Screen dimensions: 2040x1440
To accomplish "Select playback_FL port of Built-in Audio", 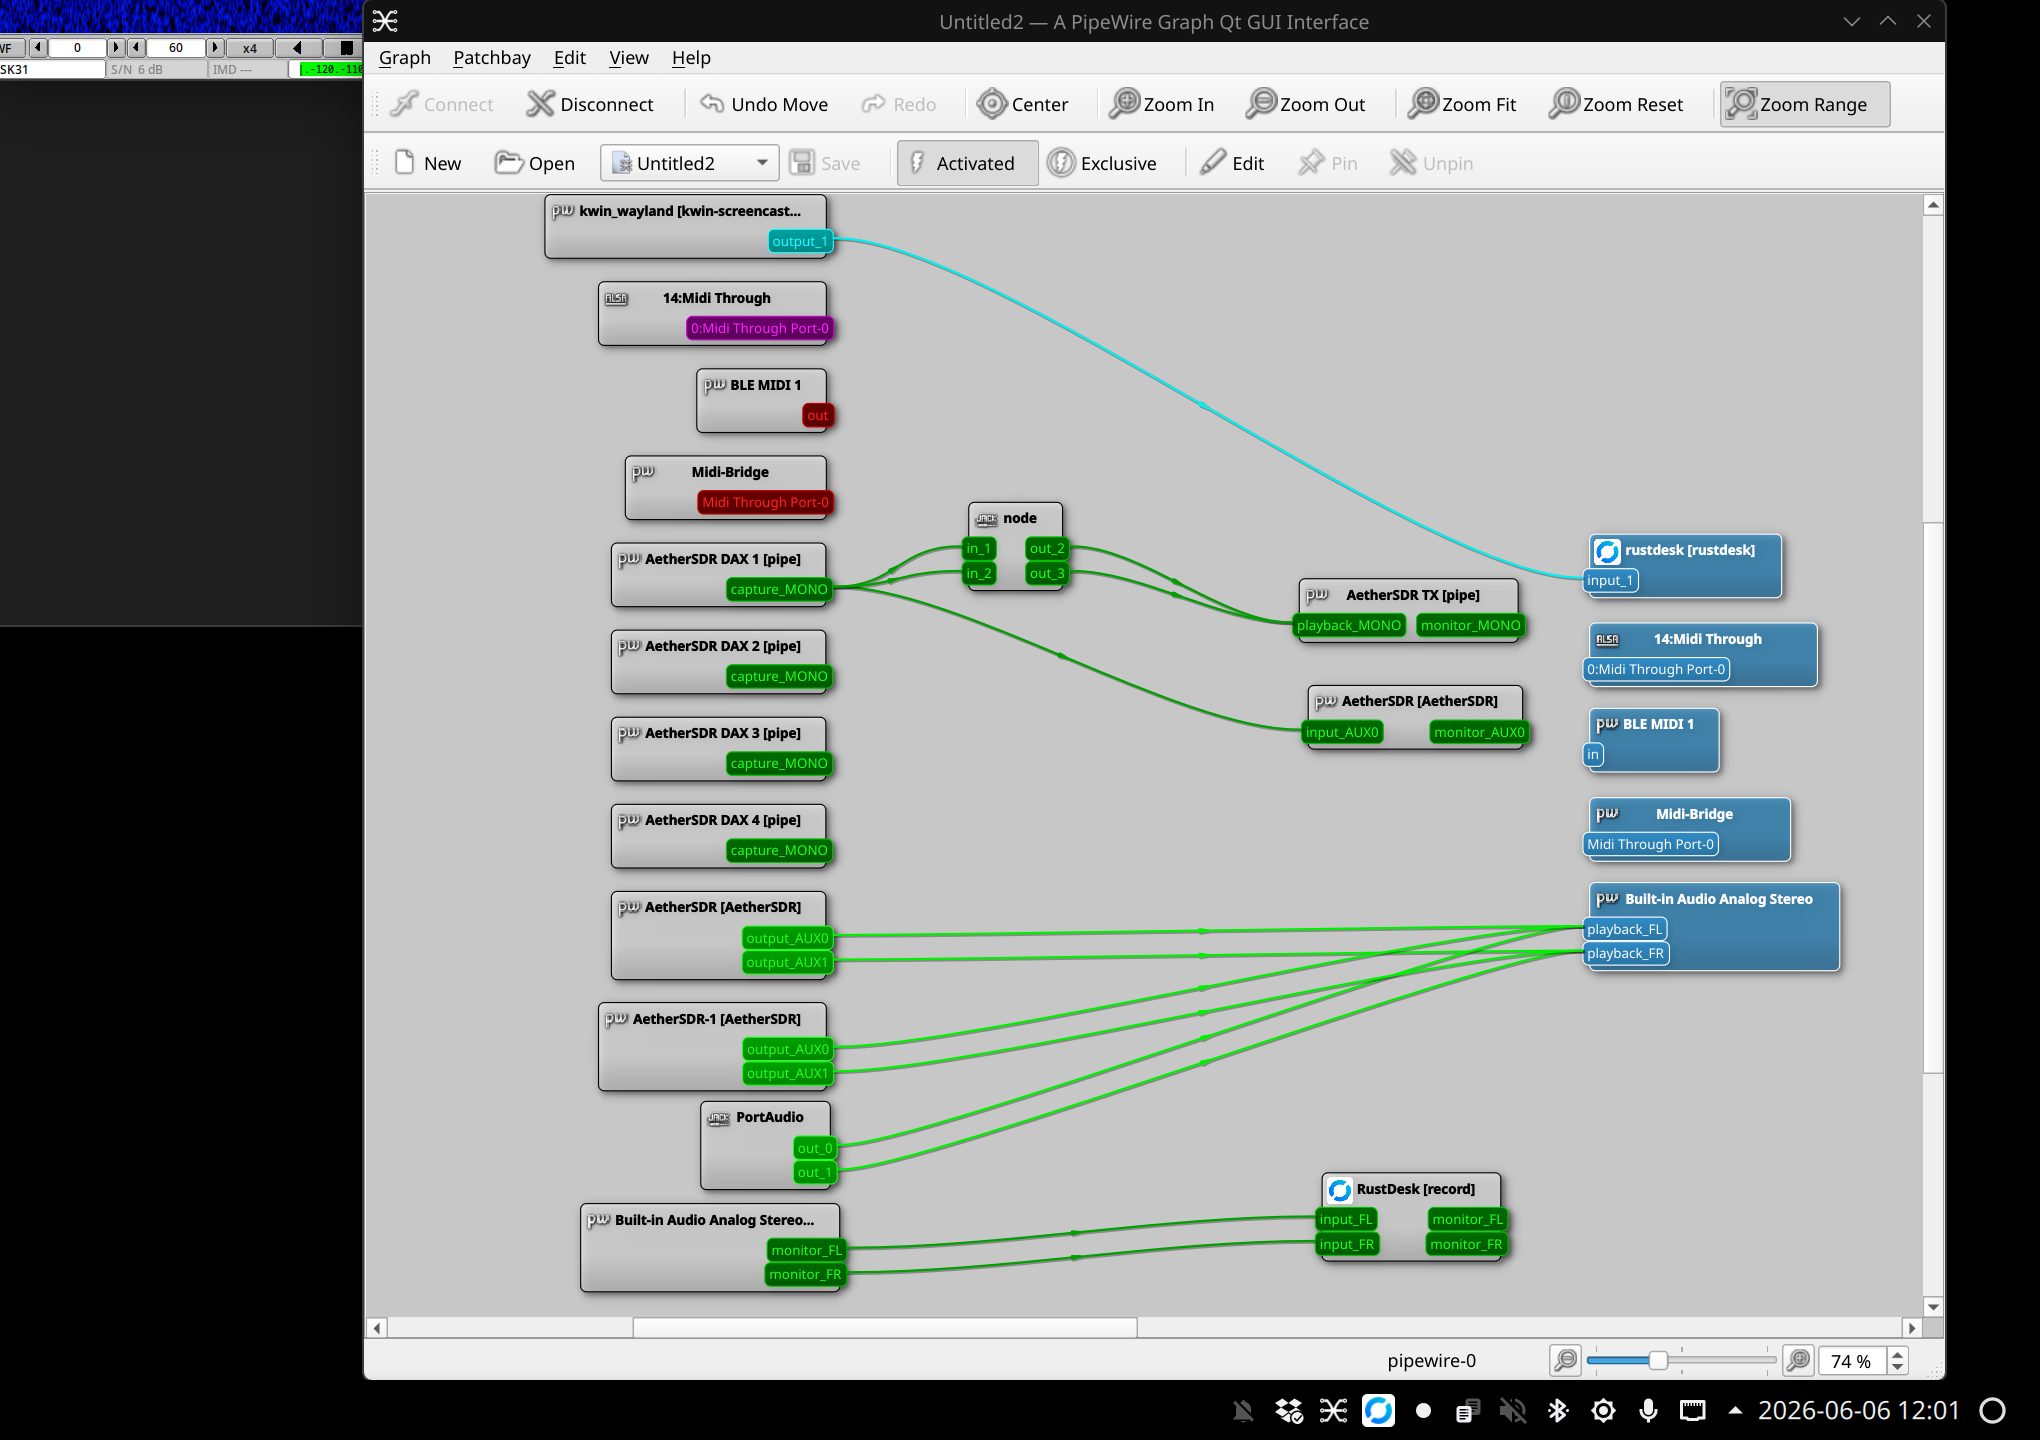I will (1625, 929).
